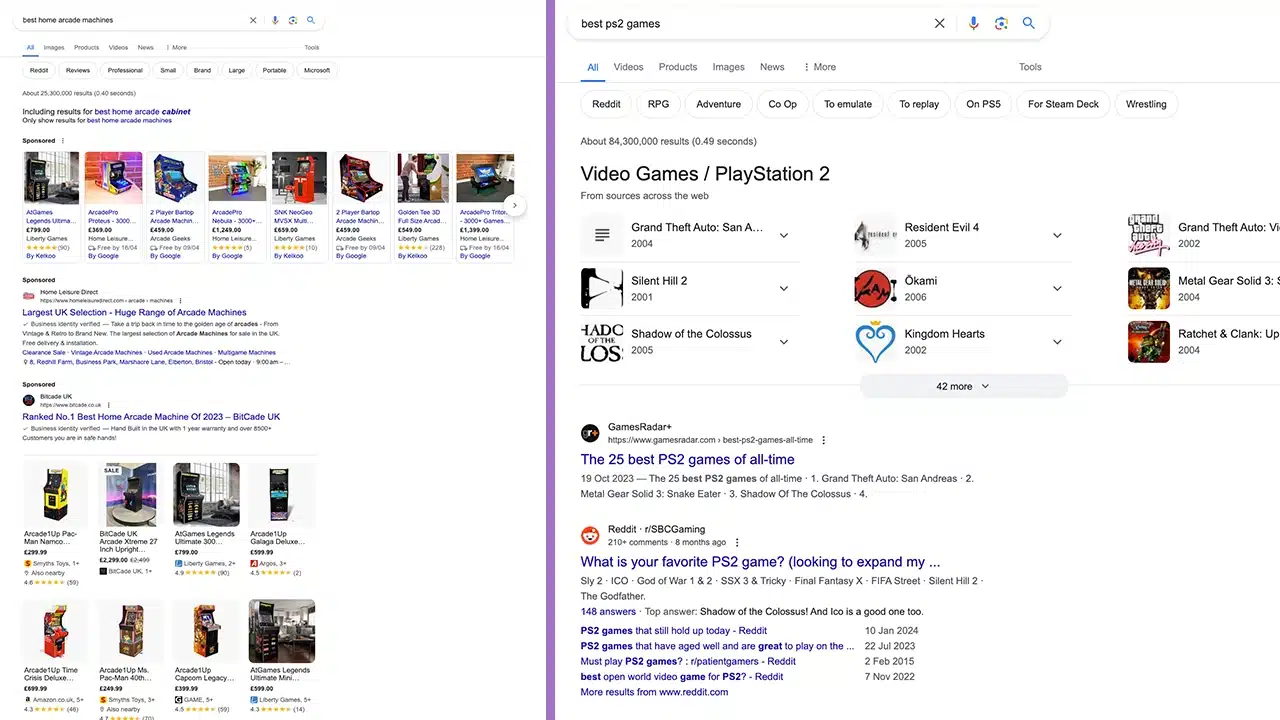Image resolution: width=1280 pixels, height=720 pixels.
Task: Expand Okami entry chevron
Action: [1057, 288]
